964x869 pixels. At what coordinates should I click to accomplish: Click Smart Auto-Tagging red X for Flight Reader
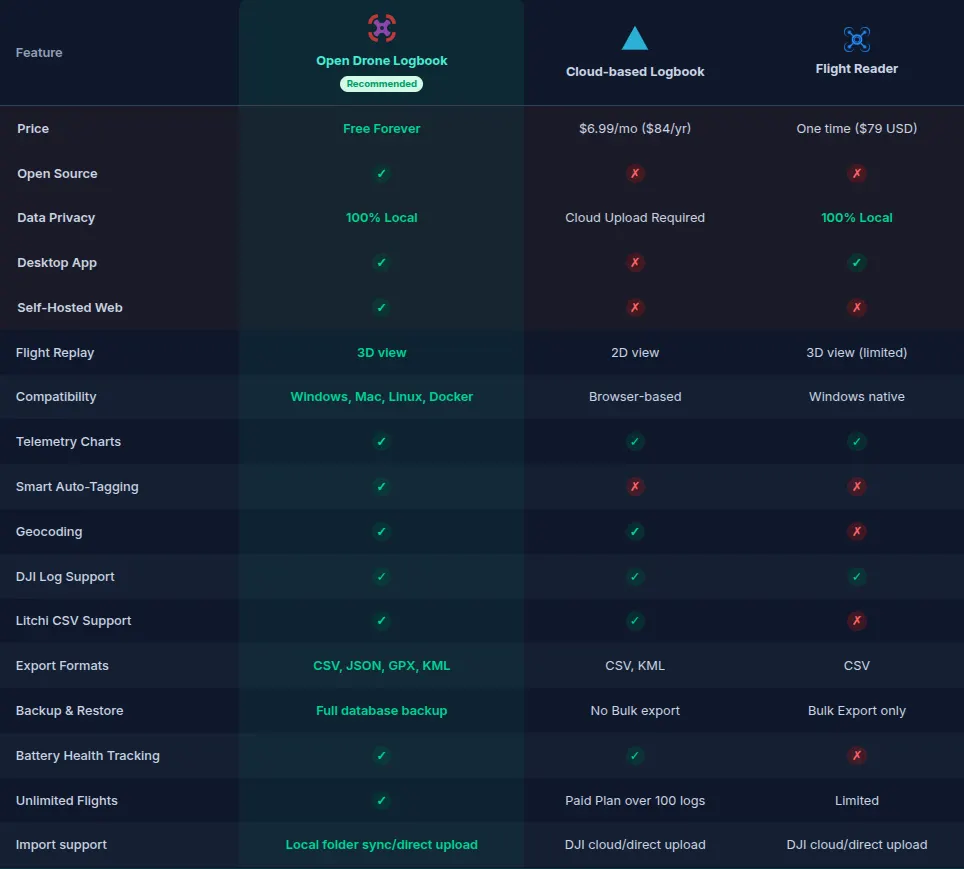click(856, 486)
